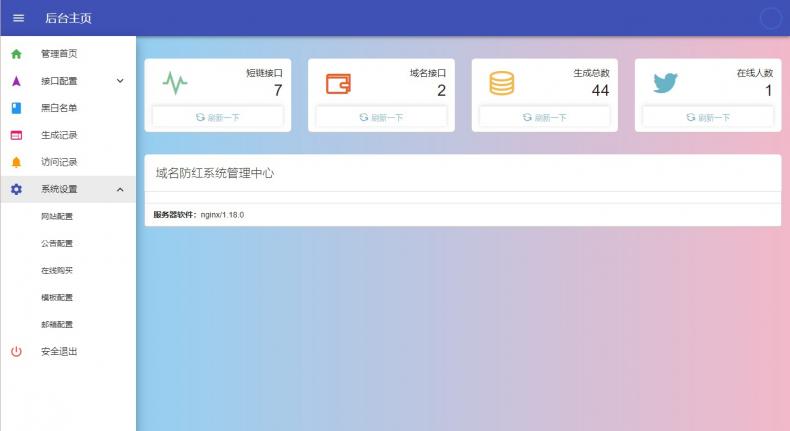The width and height of the screenshot is (790, 431).
Task: Click the orange wallet domain interface icon
Action: tap(338, 84)
